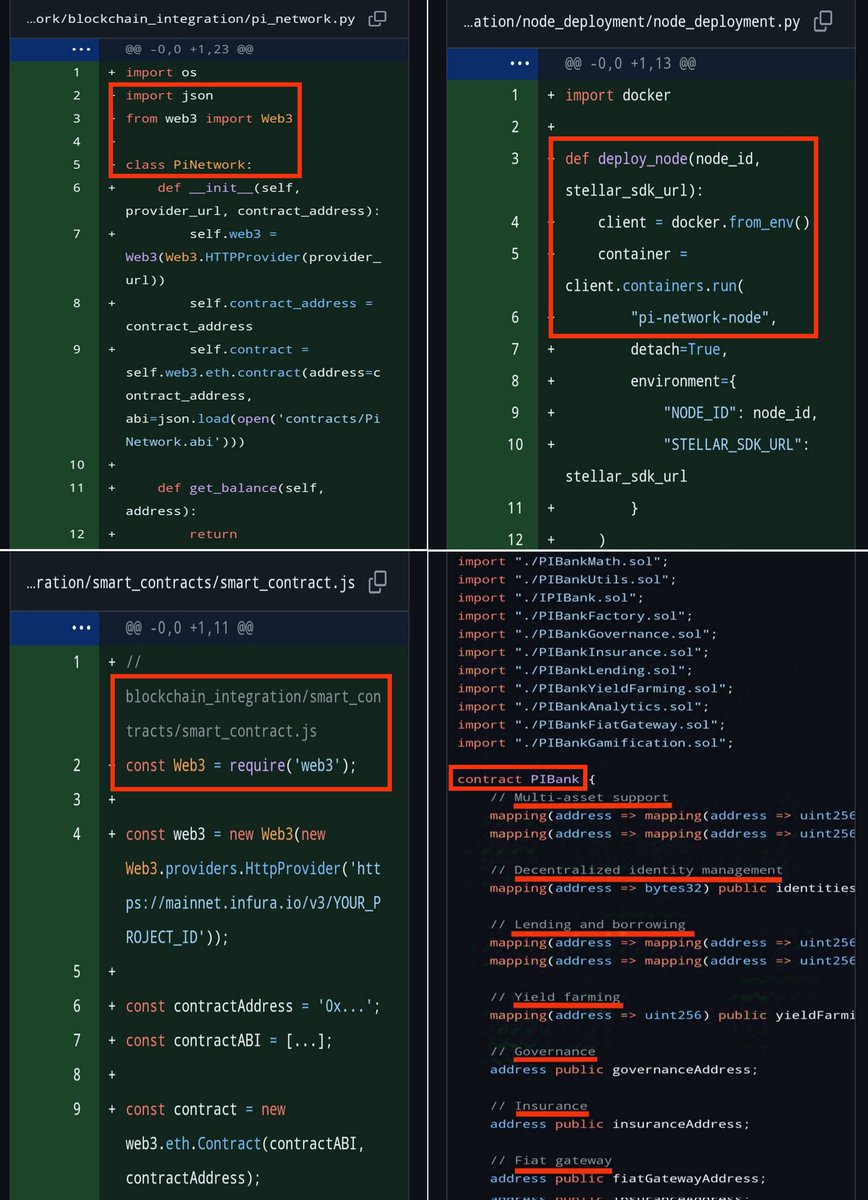The image size is (868, 1200).
Task: Click import './PIBankFactory.sol' line
Action: pos(575,616)
